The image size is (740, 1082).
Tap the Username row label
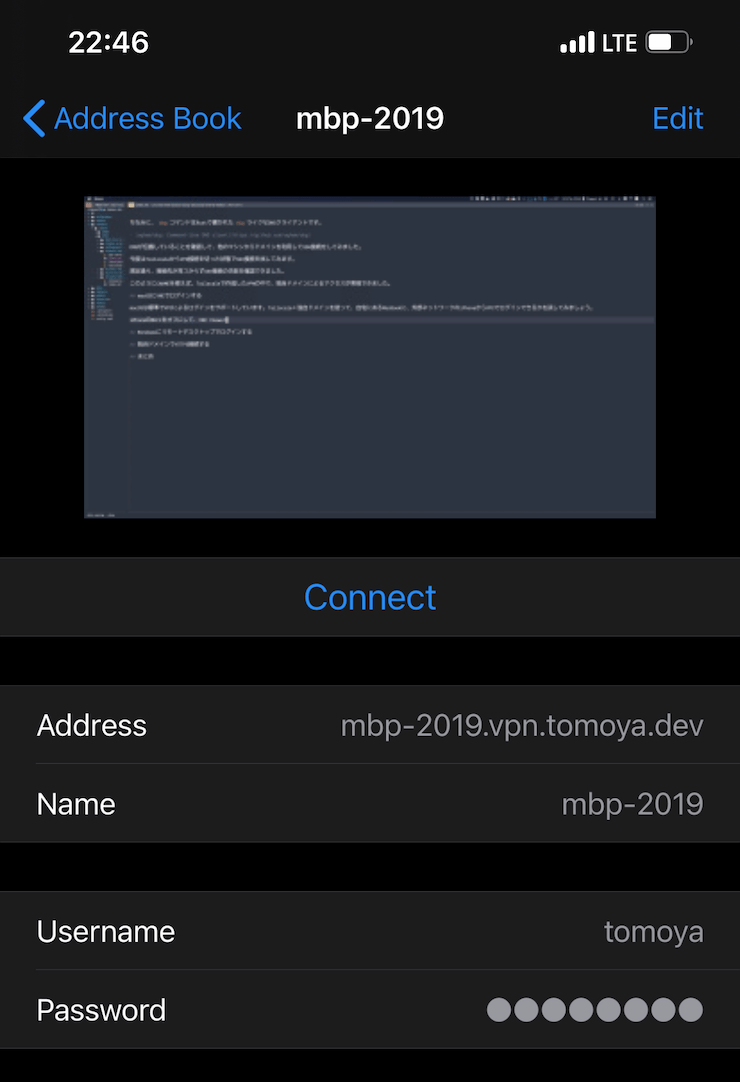point(106,932)
